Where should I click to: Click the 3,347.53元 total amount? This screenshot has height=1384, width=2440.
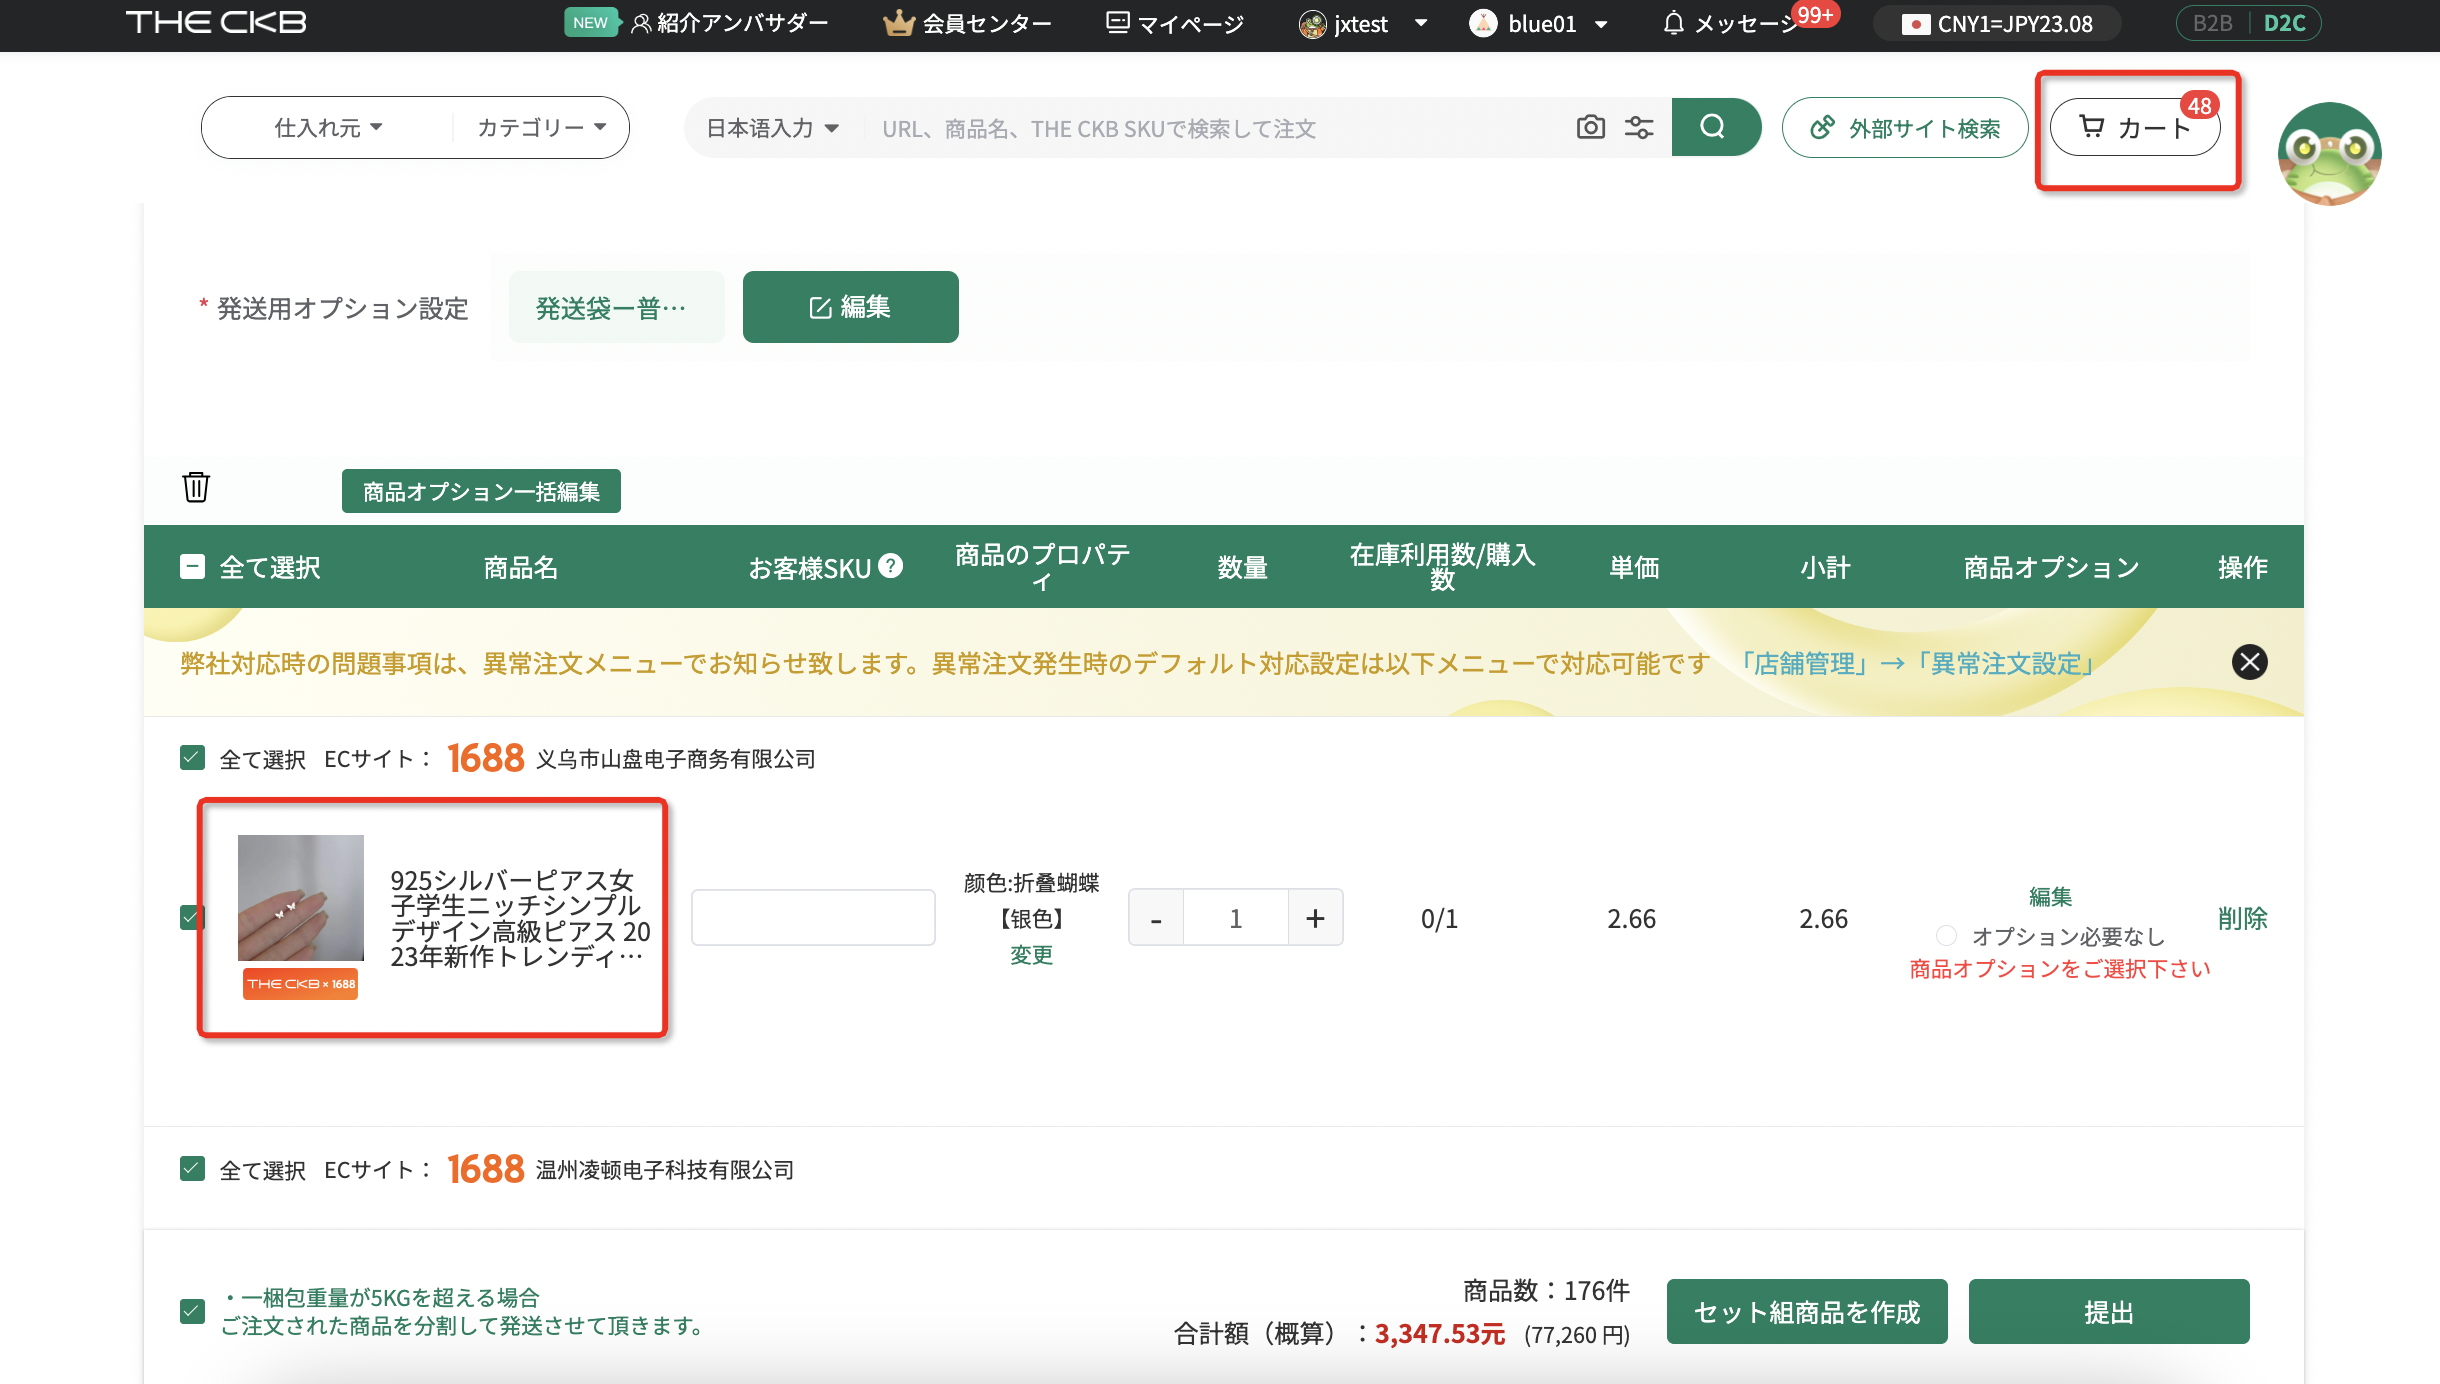pos(1440,1334)
